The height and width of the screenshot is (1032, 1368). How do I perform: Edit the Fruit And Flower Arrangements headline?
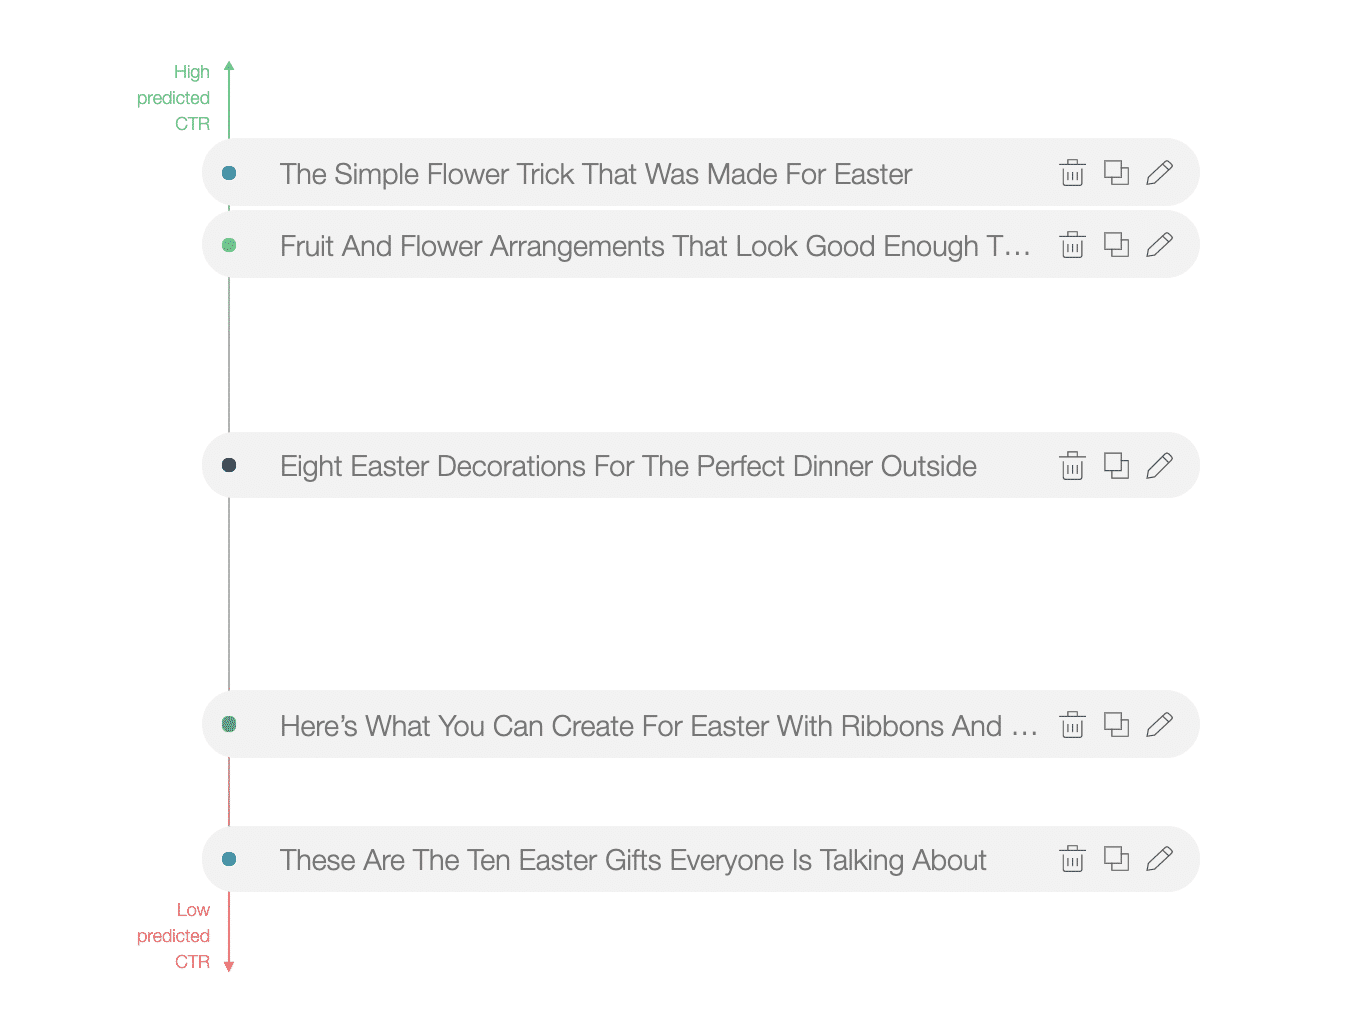click(1159, 245)
